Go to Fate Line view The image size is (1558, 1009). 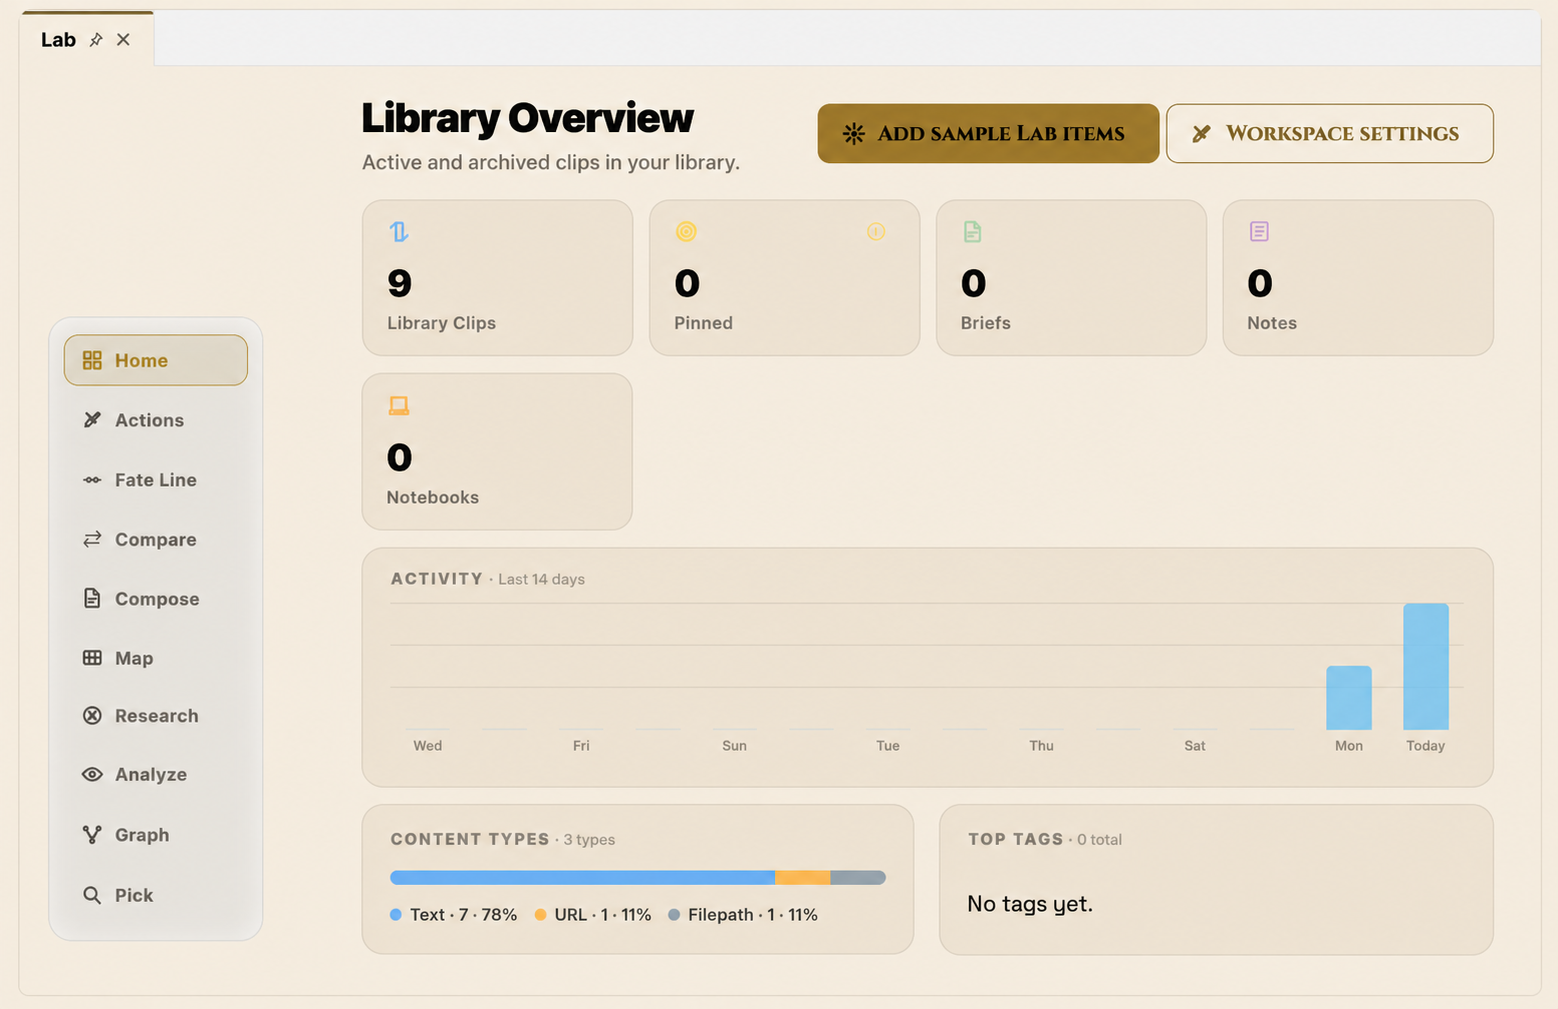click(156, 480)
